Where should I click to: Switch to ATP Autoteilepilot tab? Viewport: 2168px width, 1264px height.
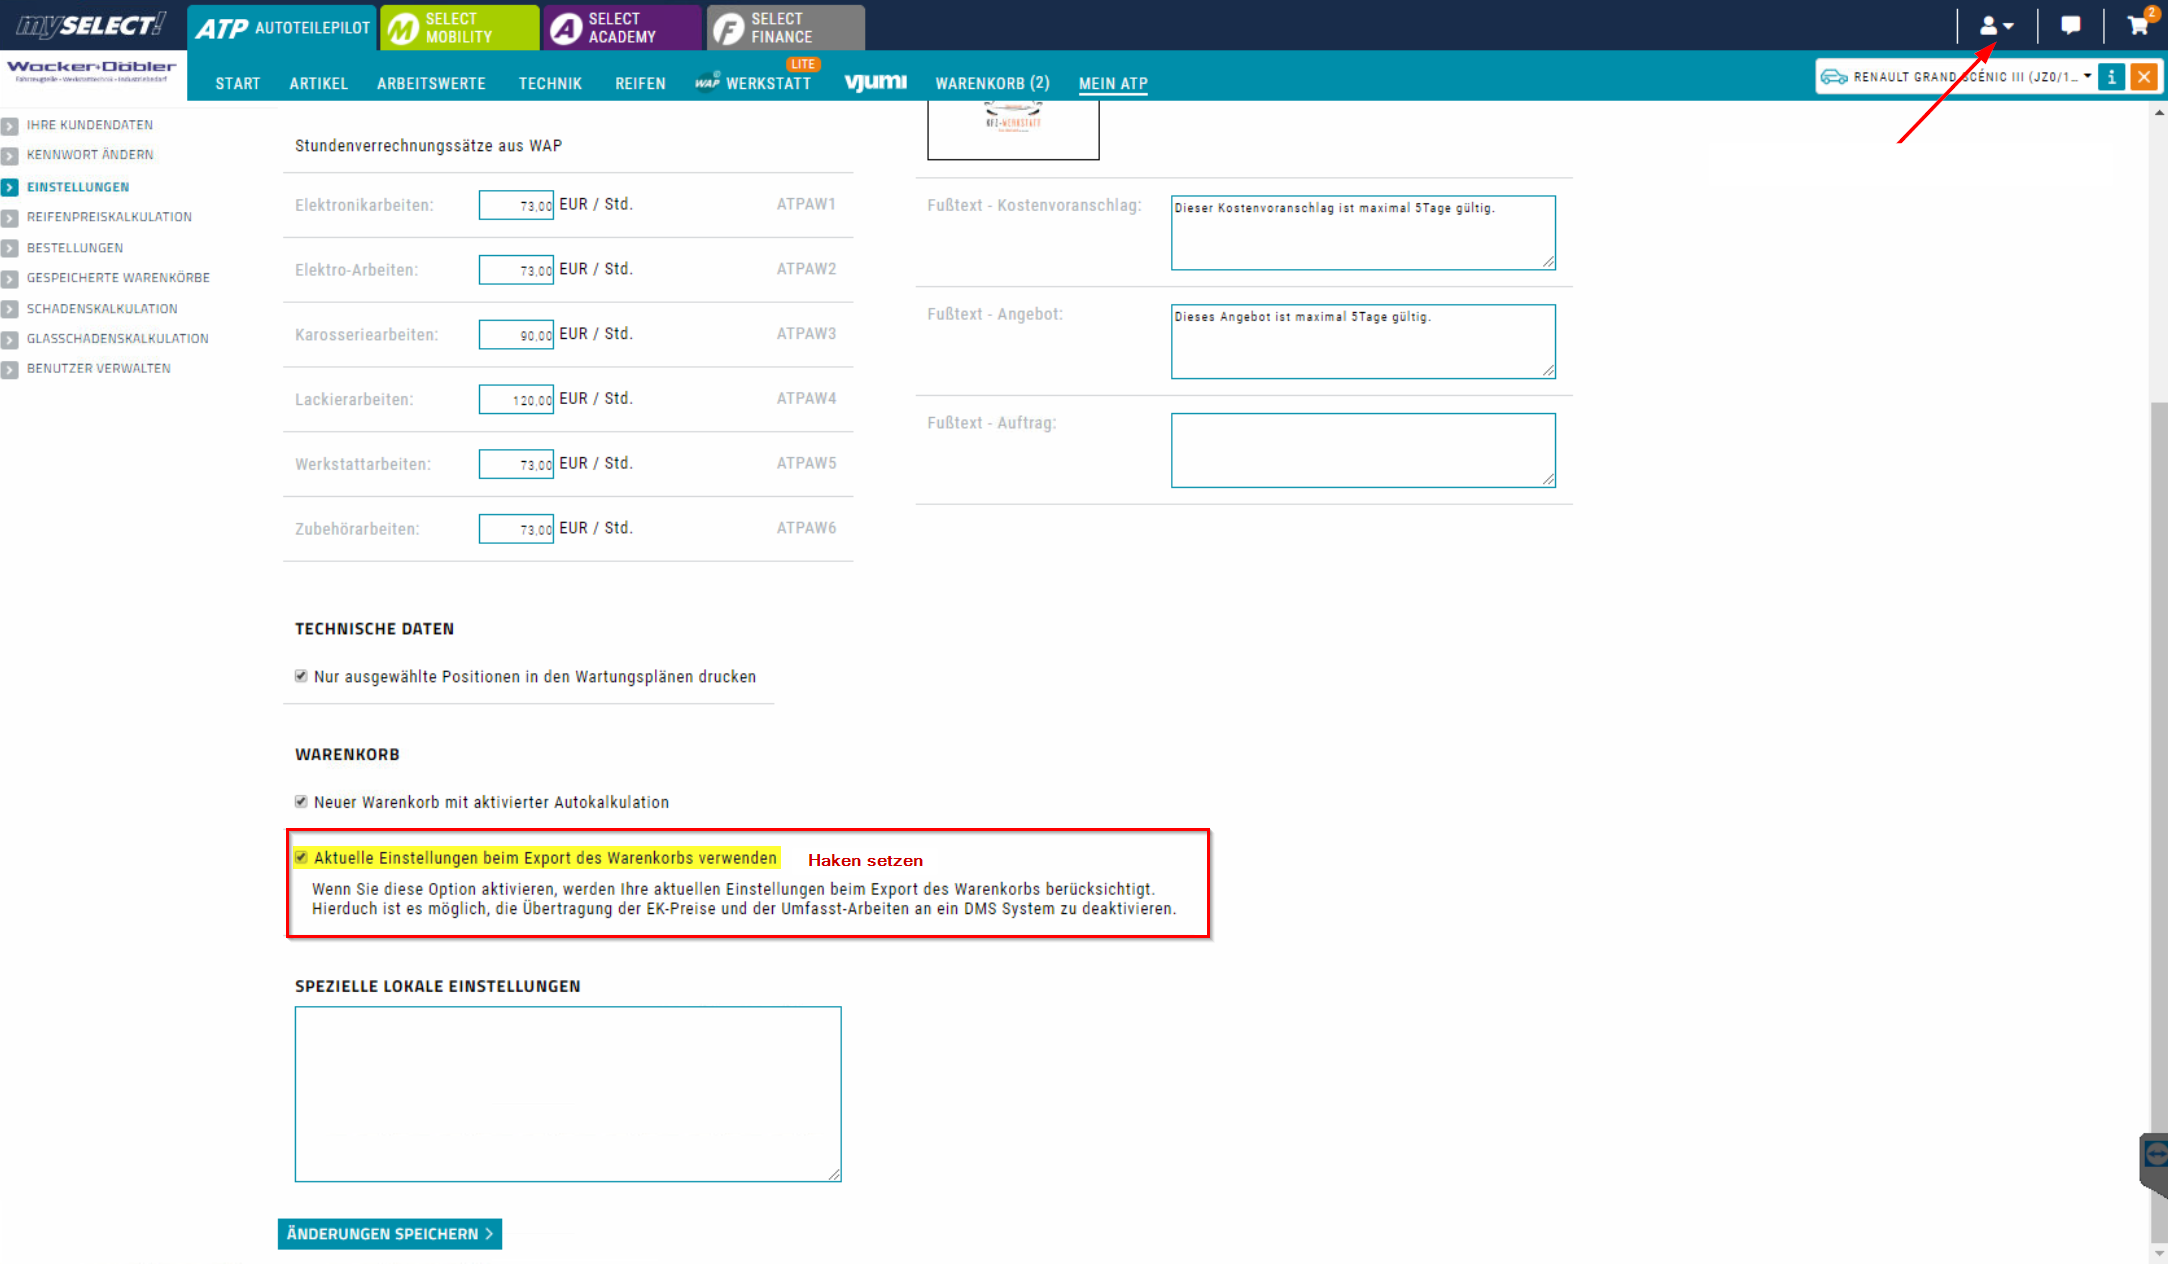tap(283, 28)
